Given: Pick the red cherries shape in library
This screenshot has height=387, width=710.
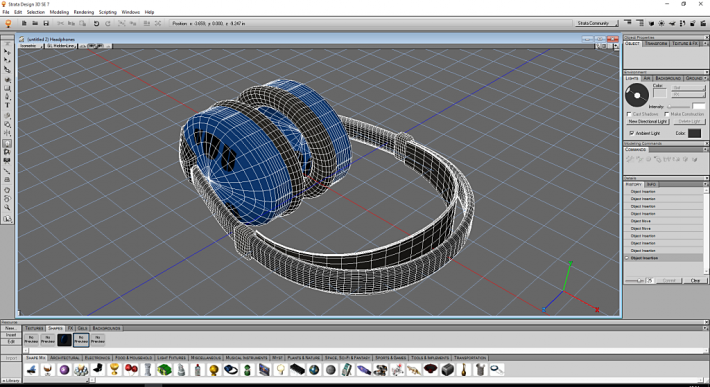Looking at the screenshot, I should click(131, 370).
